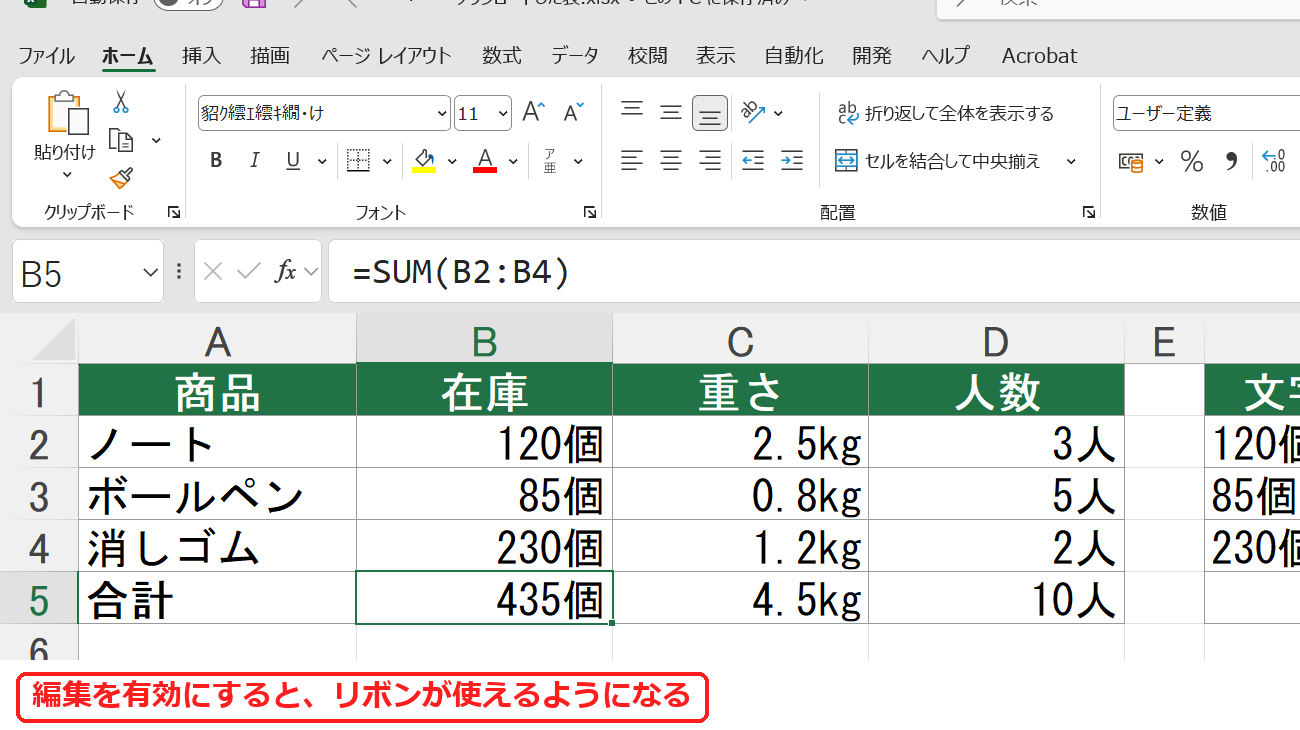Align text right in the cell

[710, 160]
